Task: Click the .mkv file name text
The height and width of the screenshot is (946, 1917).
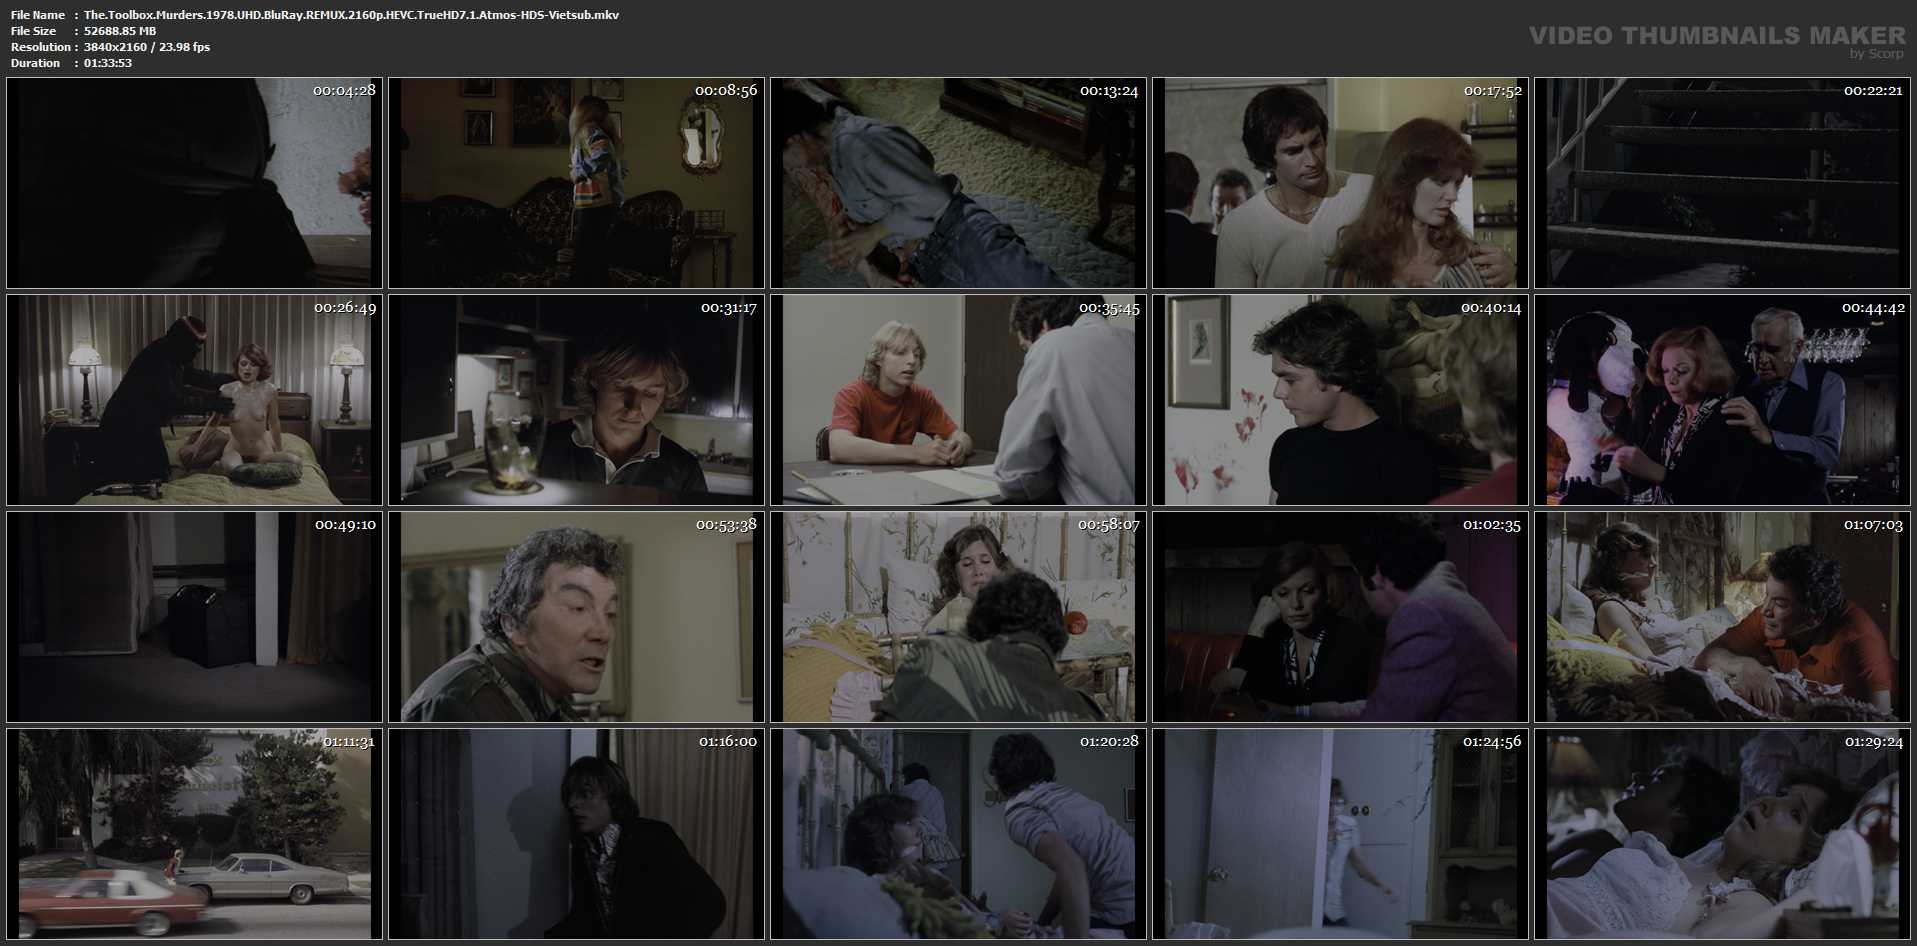Action: pyautogui.click(x=351, y=15)
